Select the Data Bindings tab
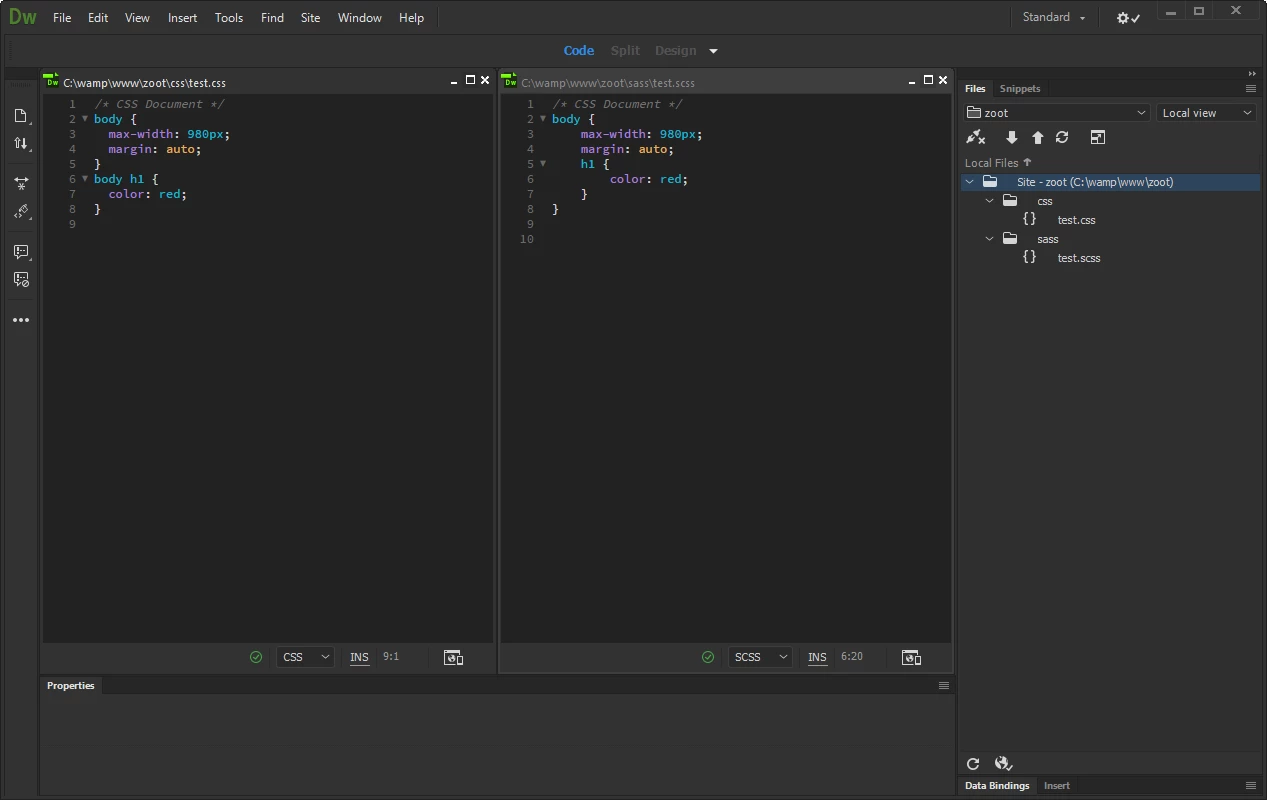The height and width of the screenshot is (800, 1267). click(997, 785)
